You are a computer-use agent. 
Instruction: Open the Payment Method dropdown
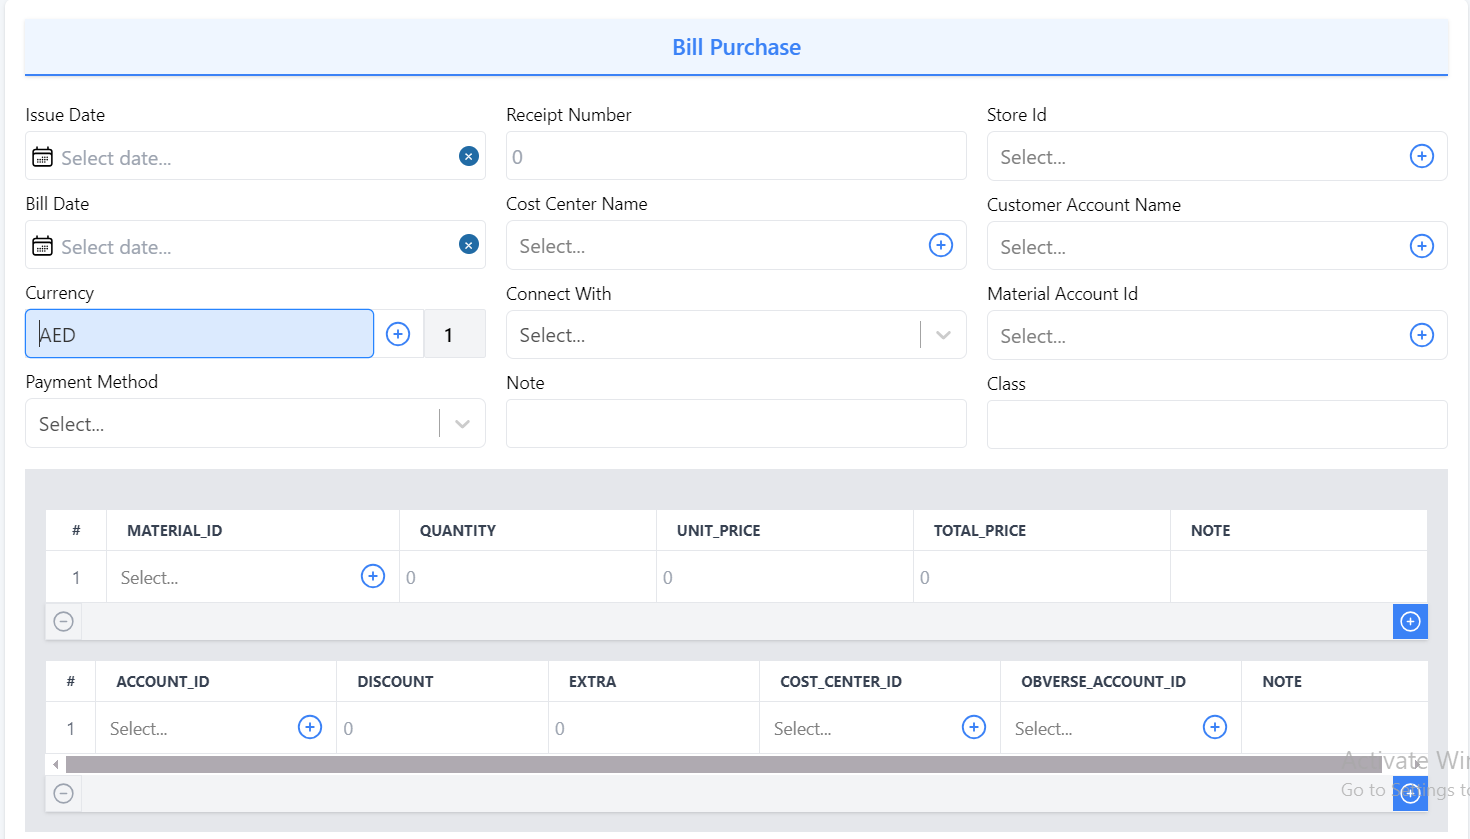tap(462, 424)
